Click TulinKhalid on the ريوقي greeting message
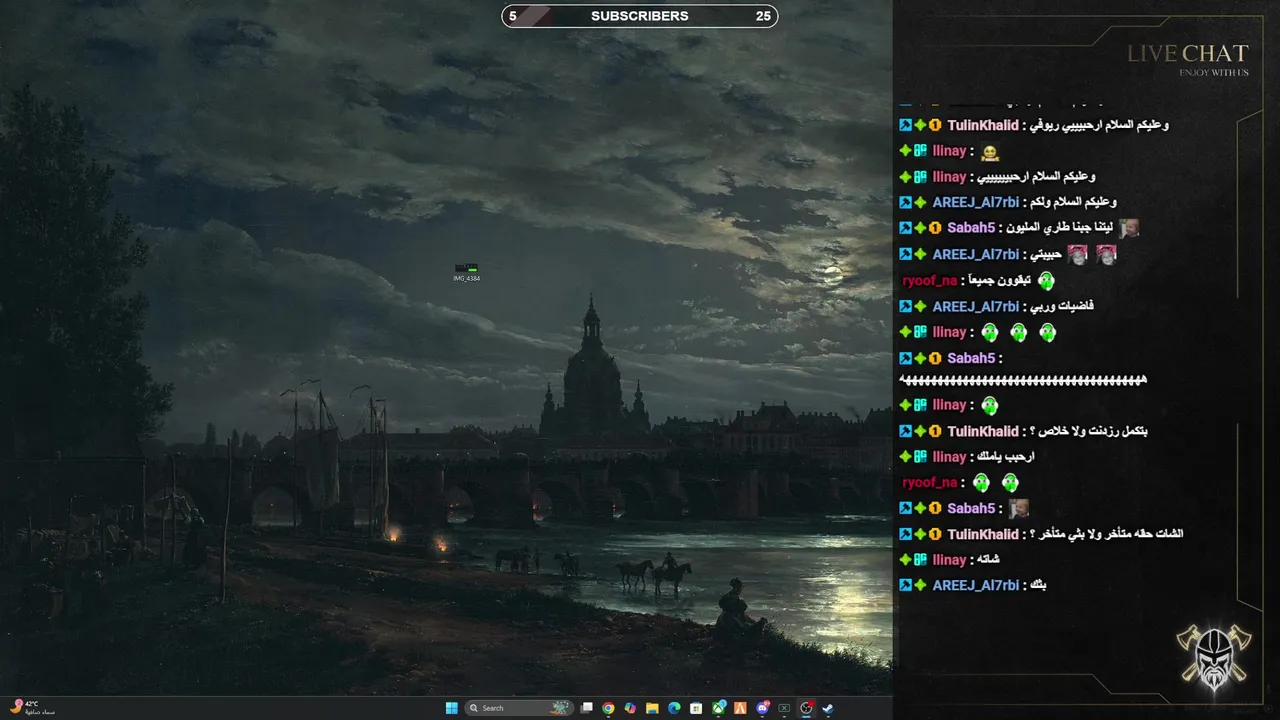 pyautogui.click(x=983, y=125)
